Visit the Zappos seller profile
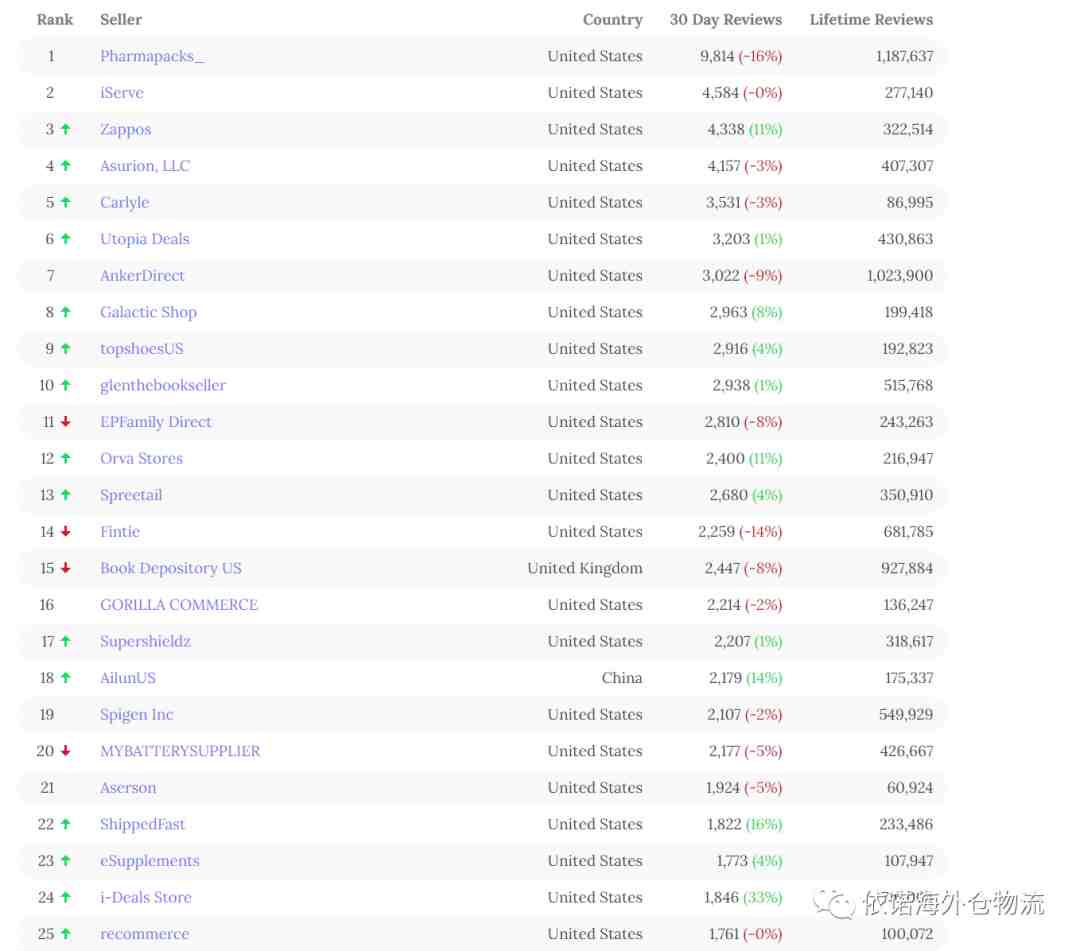 pyautogui.click(x=125, y=129)
